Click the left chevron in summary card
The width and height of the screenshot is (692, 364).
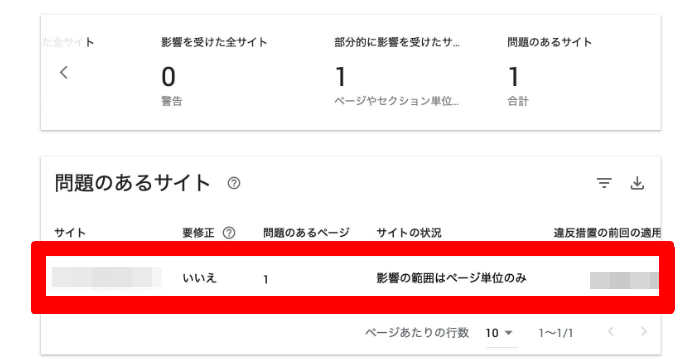coord(64,72)
